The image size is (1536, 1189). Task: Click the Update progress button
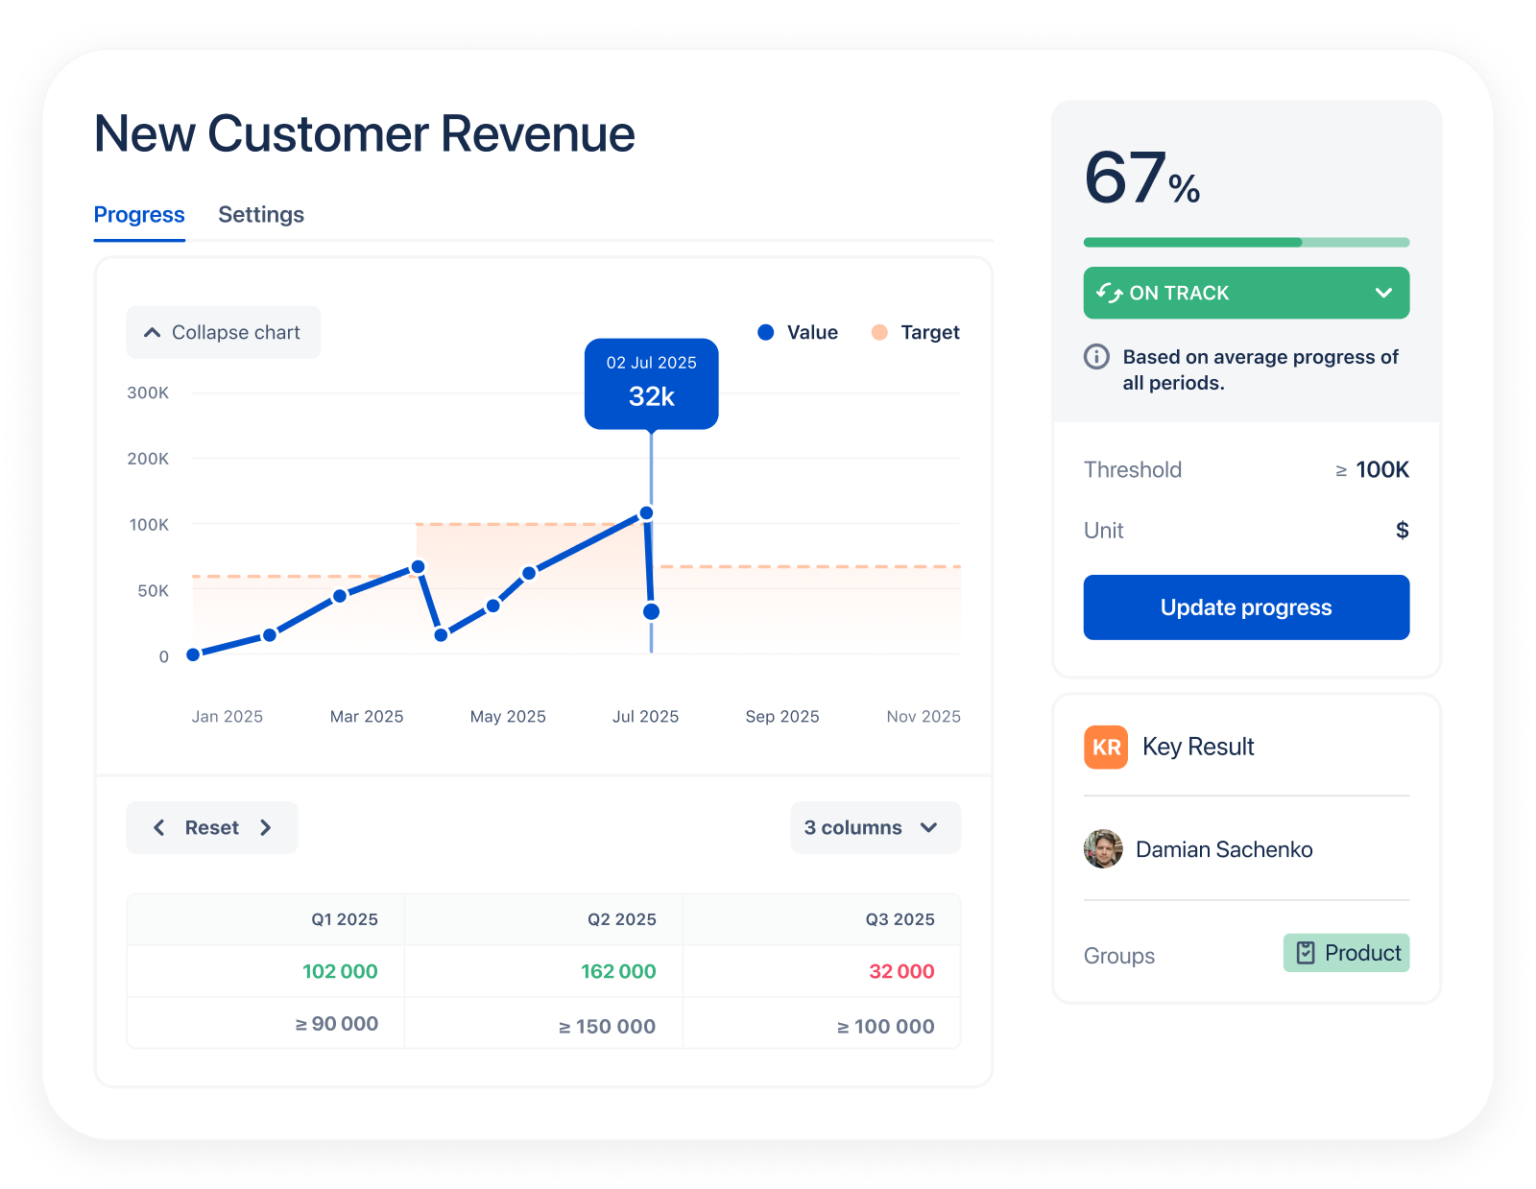[x=1246, y=607]
